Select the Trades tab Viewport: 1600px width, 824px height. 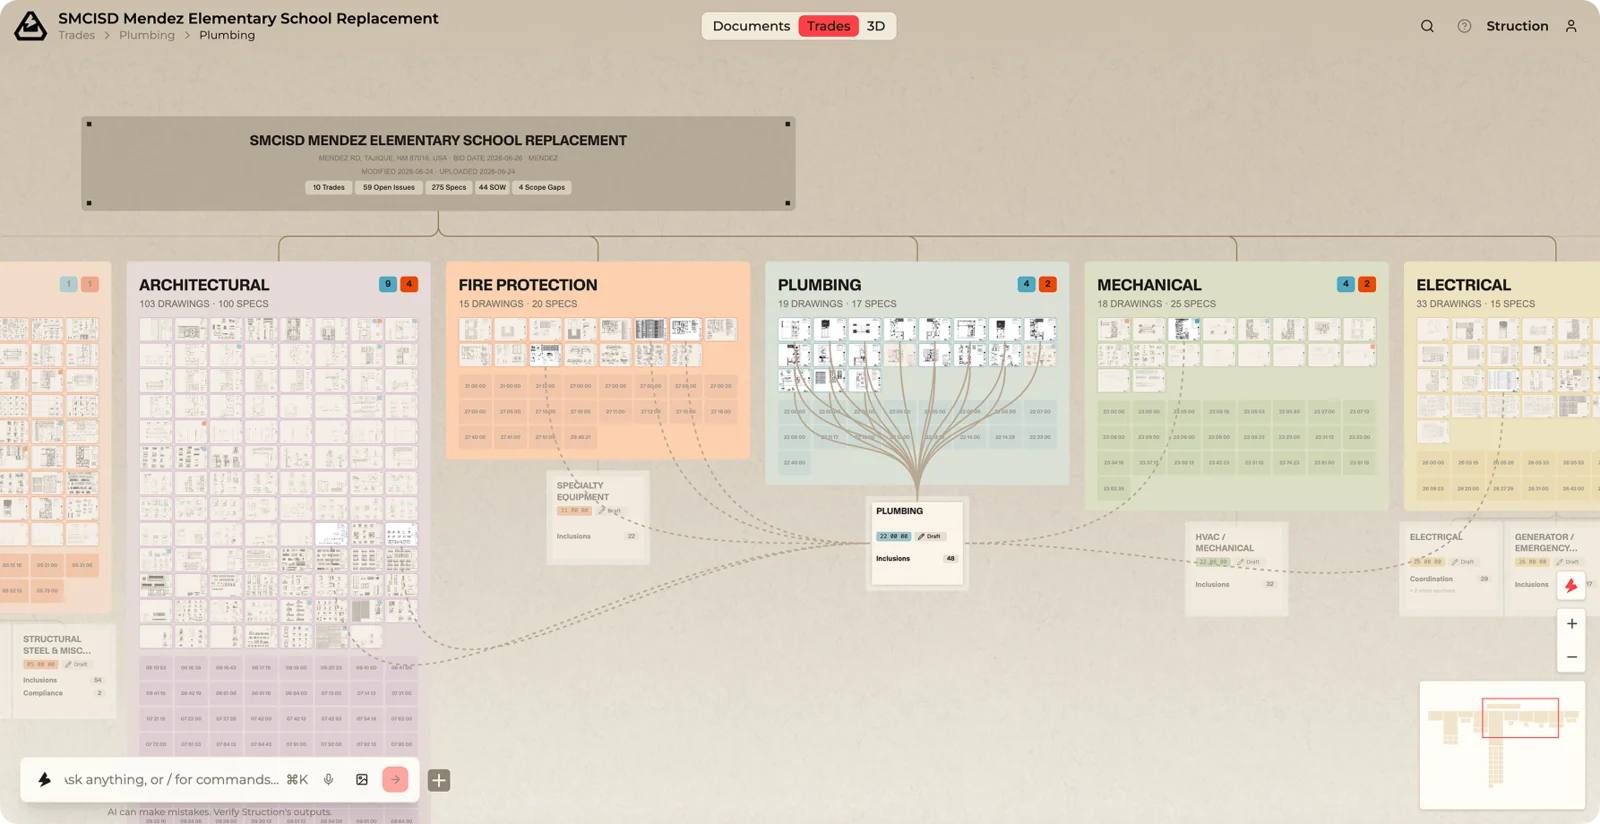coord(828,26)
